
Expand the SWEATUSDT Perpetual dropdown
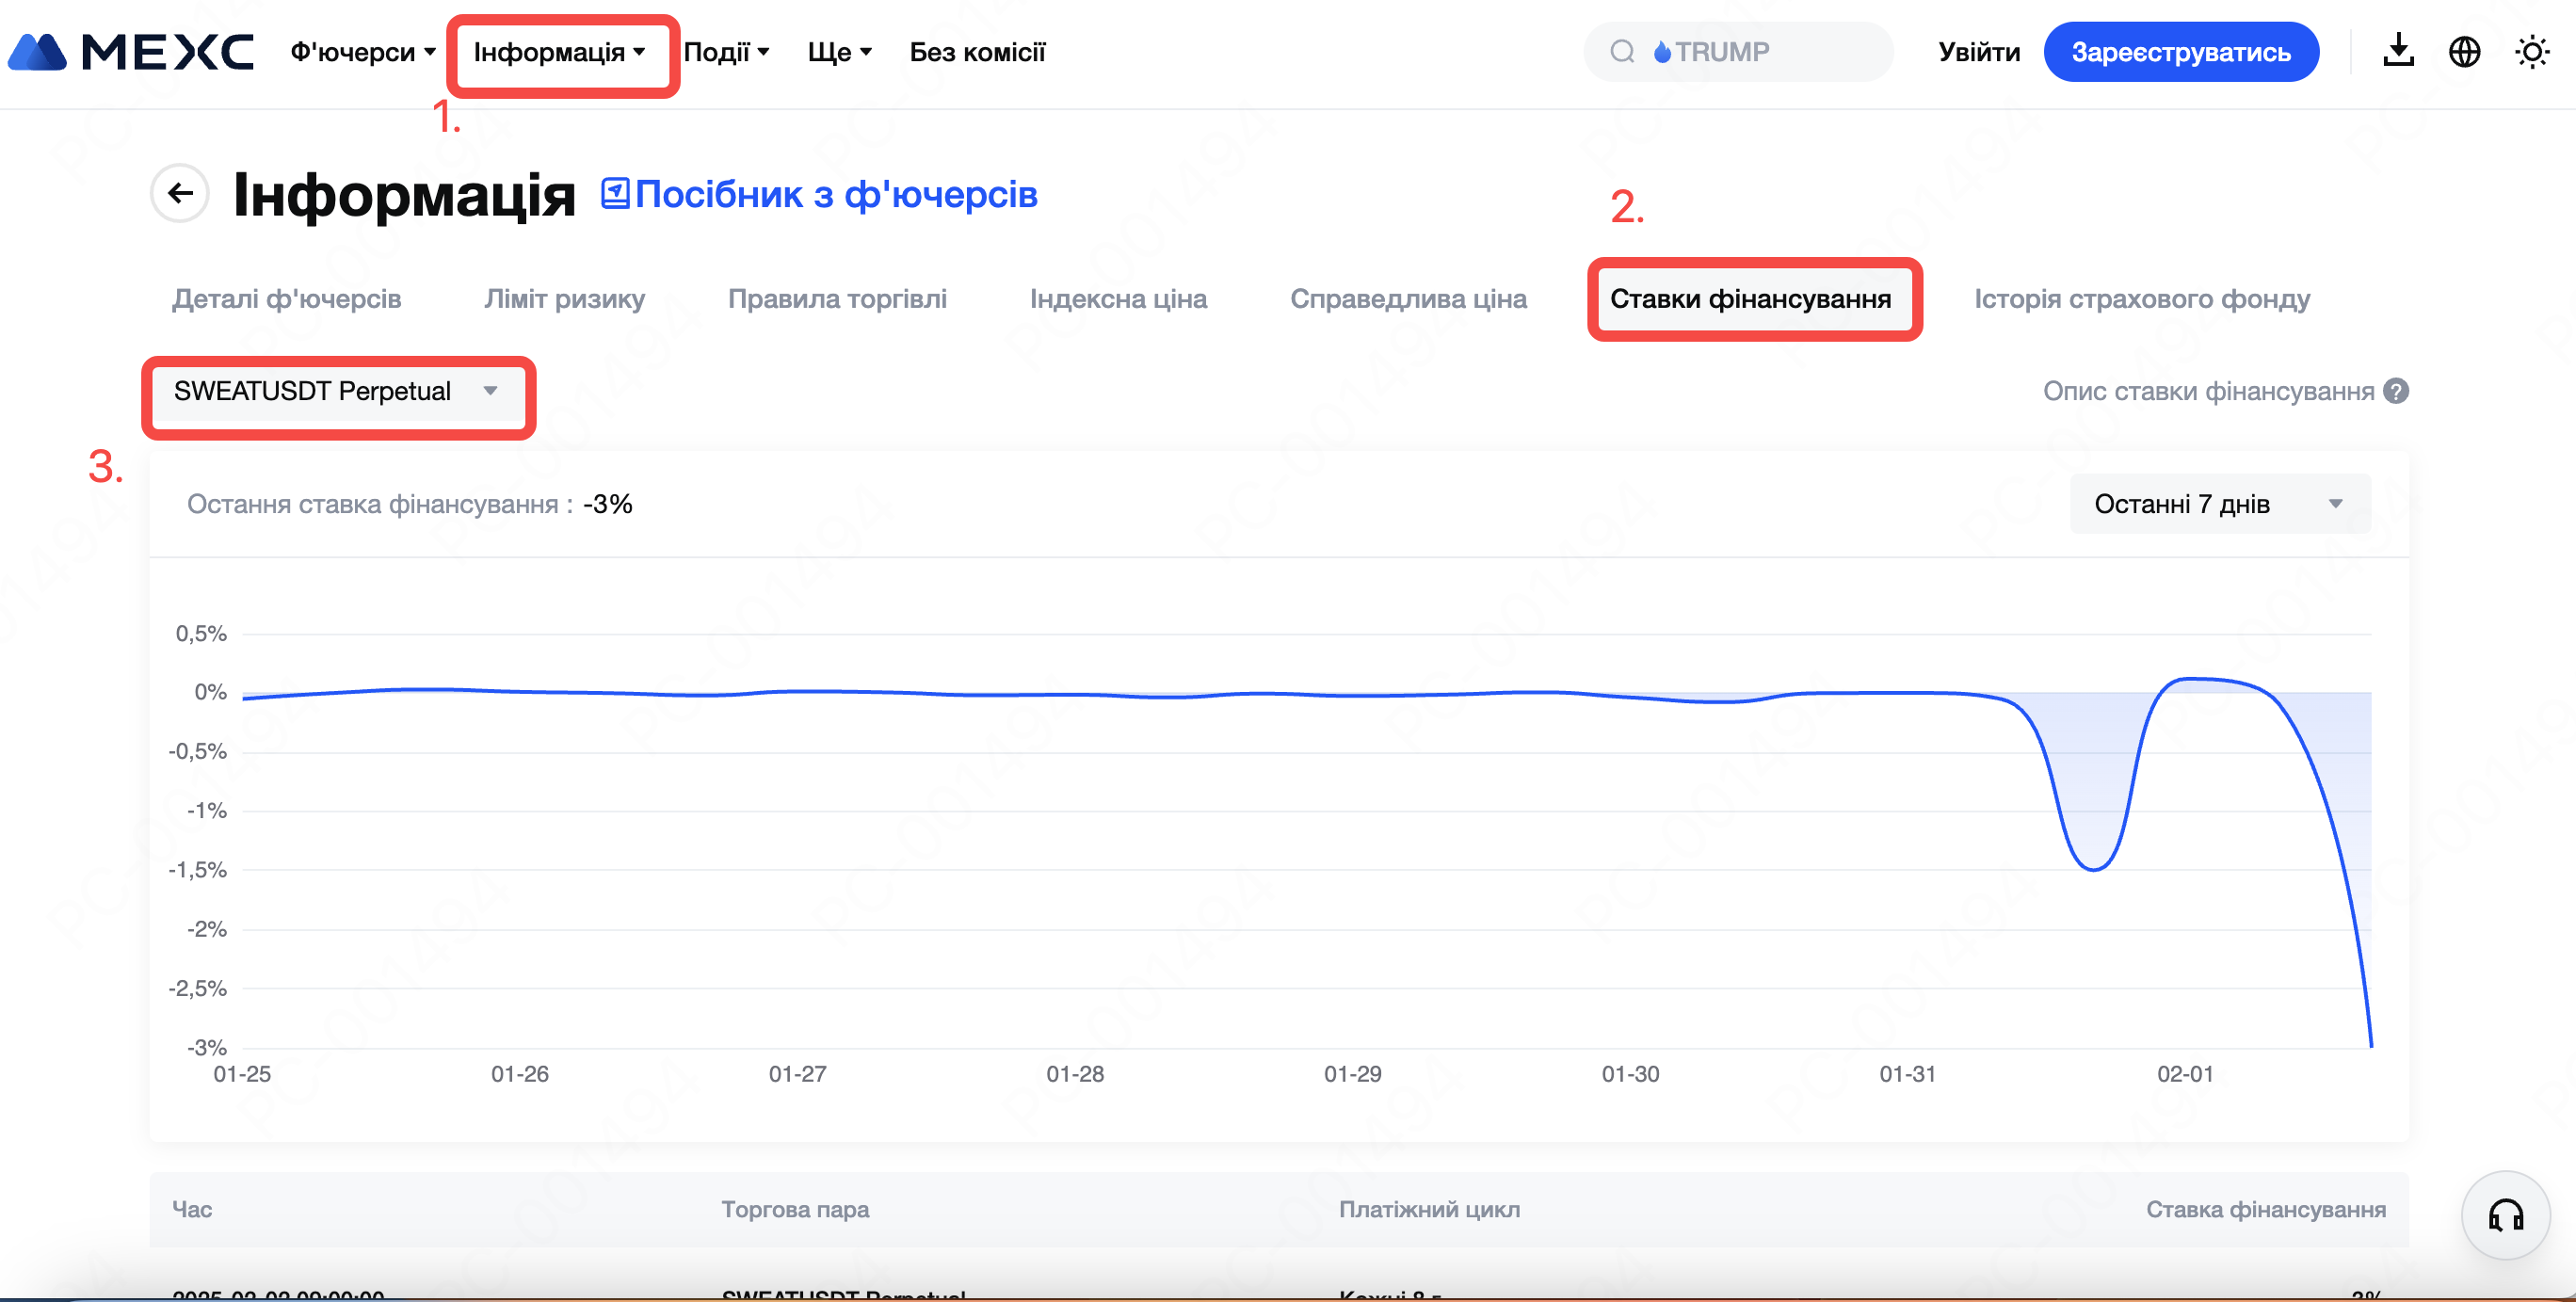click(336, 391)
